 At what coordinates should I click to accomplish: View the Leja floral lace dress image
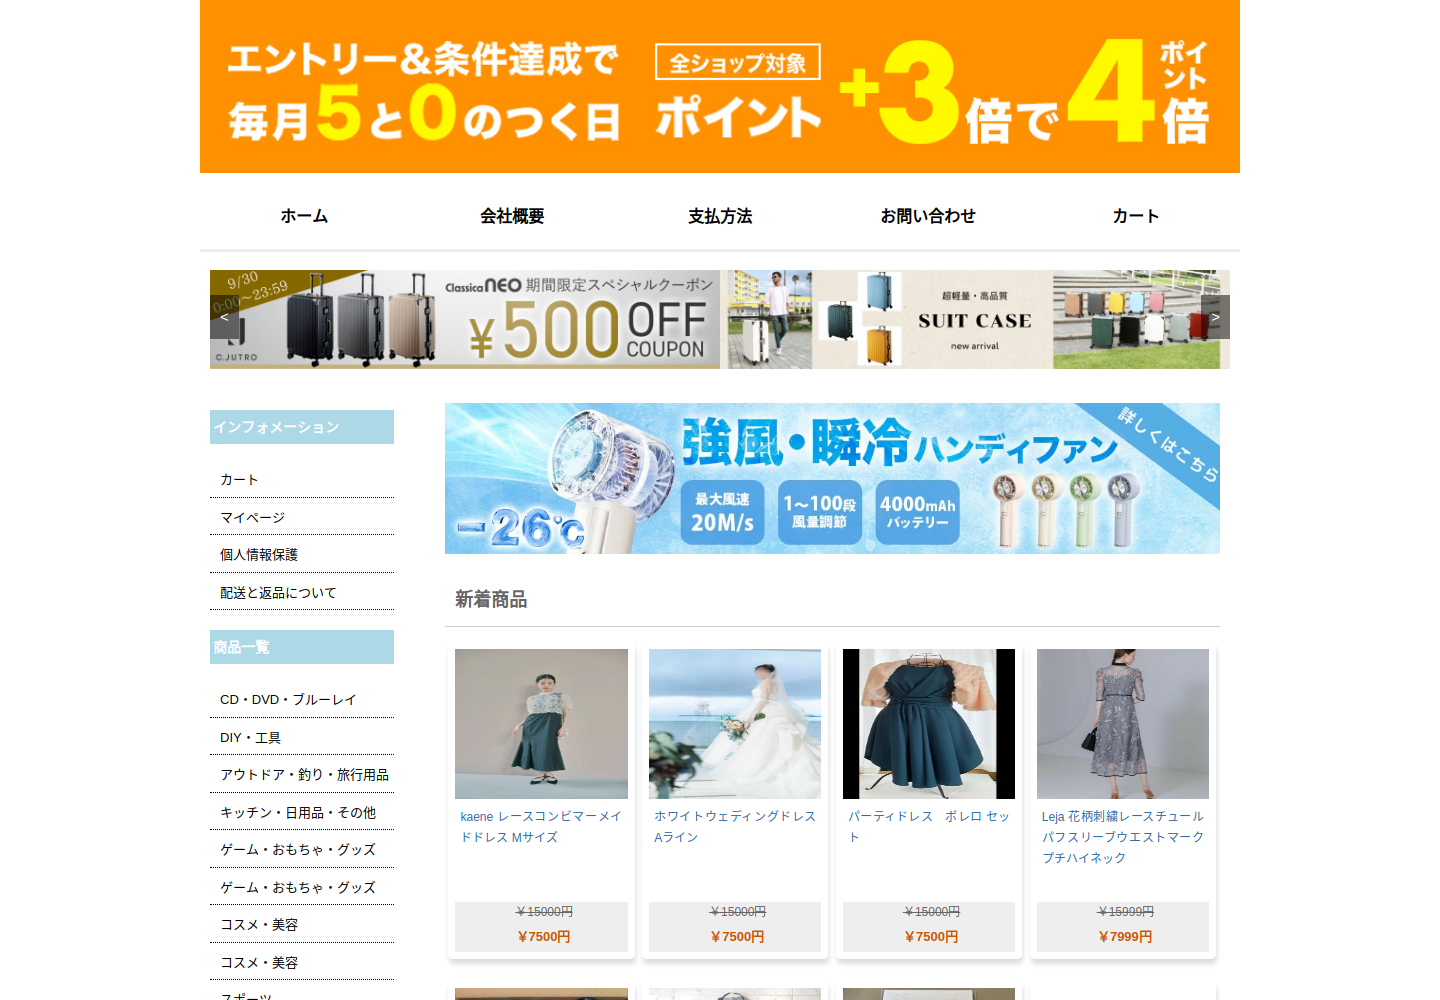tap(1123, 724)
